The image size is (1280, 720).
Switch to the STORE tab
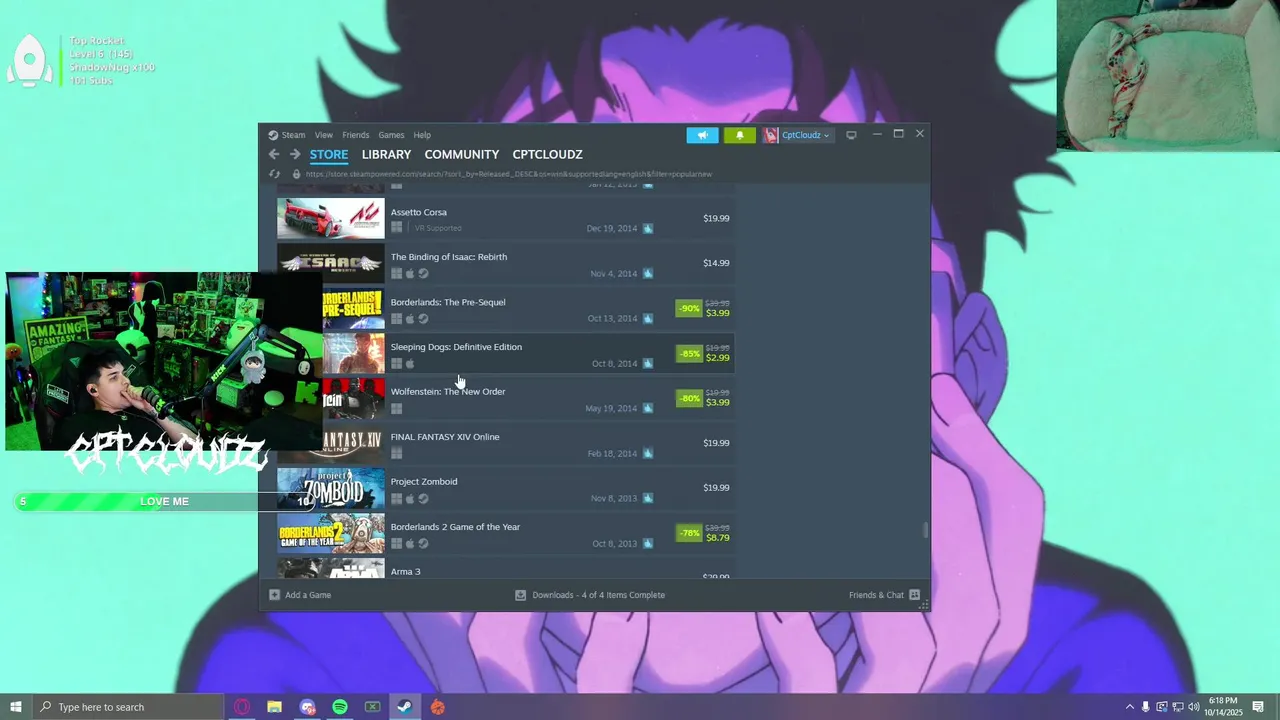[x=329, y=154]
